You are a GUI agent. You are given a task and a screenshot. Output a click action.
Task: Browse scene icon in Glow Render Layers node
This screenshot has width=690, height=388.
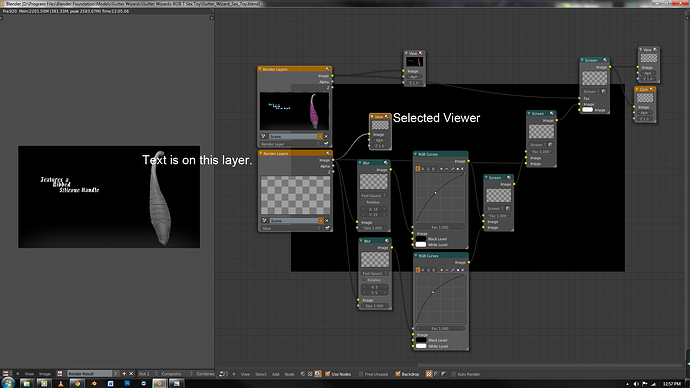click(x=264, y=220)
